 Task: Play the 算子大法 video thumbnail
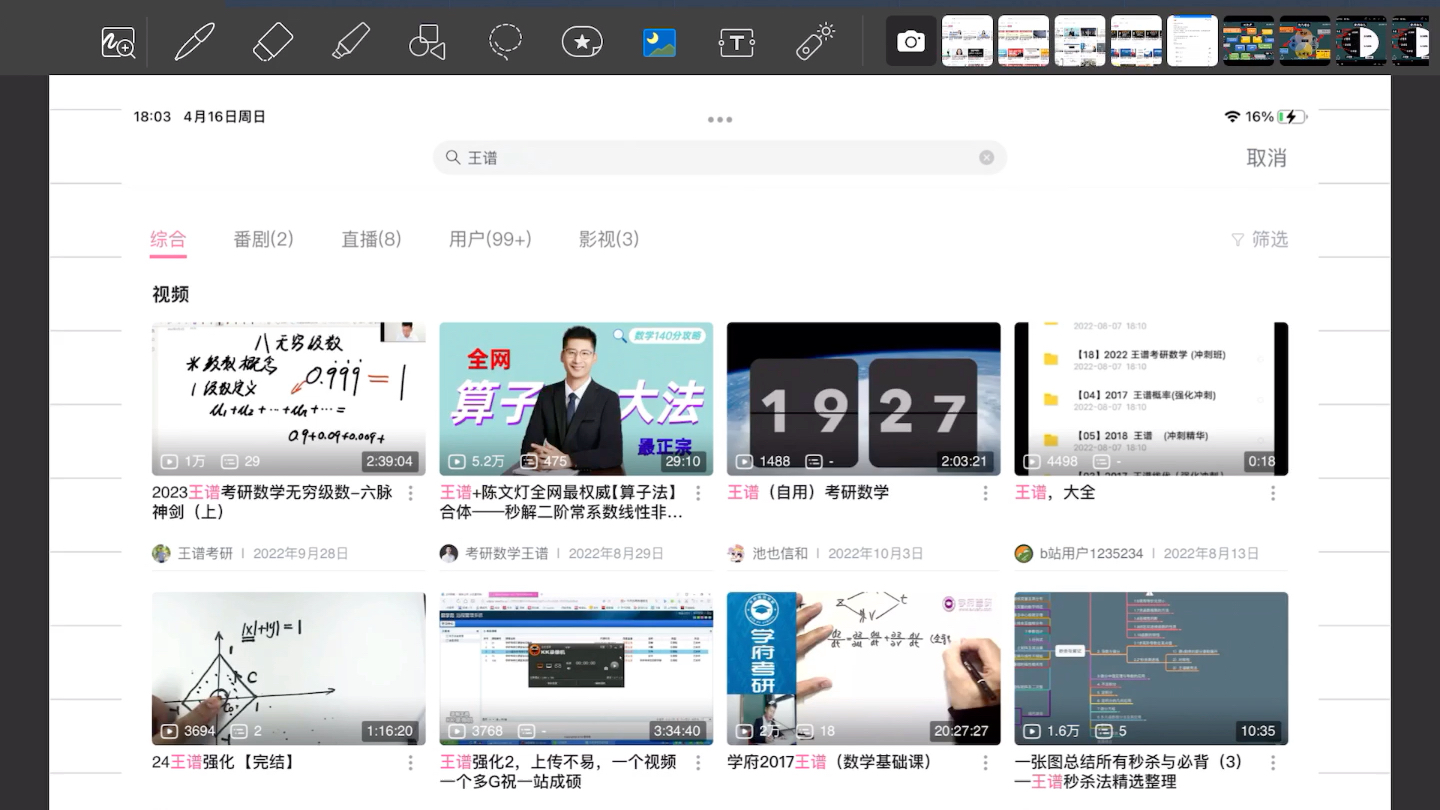(x=576, y=399)
